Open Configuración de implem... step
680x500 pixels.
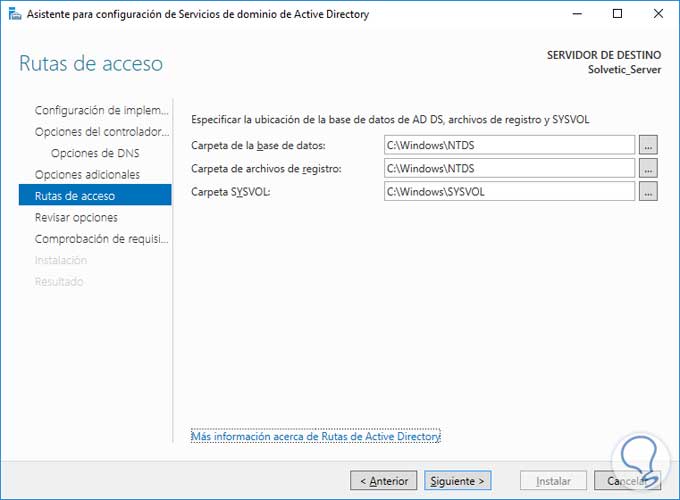point(101,110)
